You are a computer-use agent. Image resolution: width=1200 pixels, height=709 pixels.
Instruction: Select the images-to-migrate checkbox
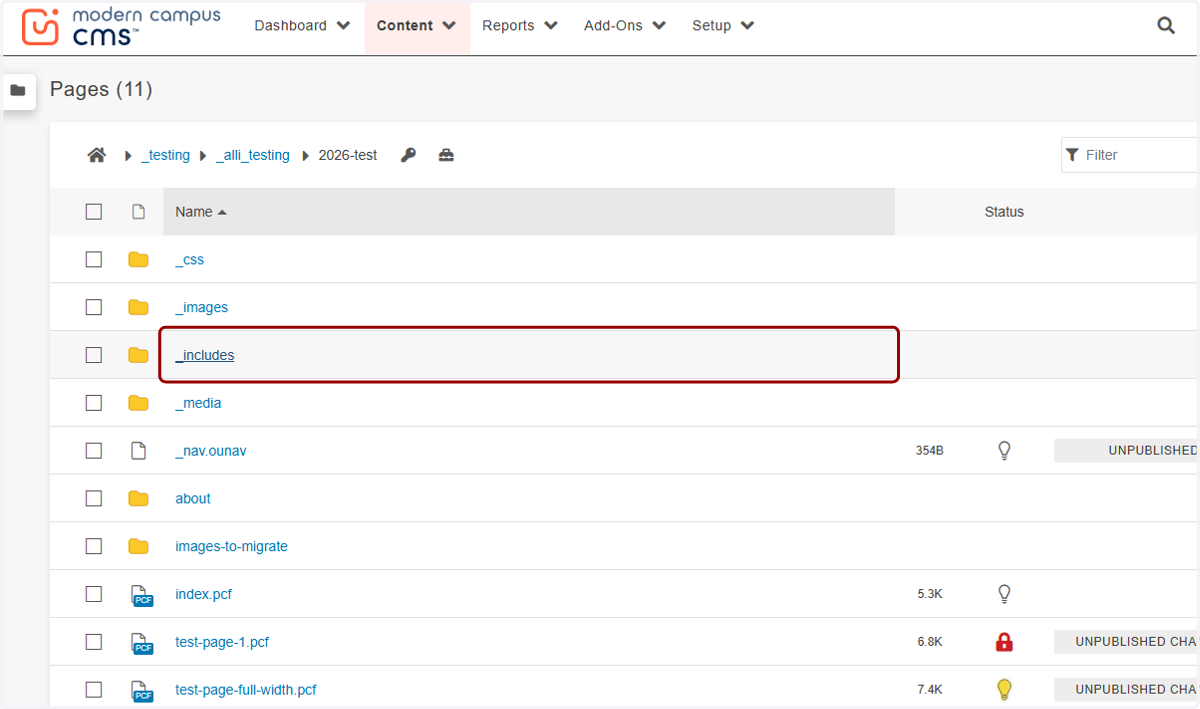94,546
